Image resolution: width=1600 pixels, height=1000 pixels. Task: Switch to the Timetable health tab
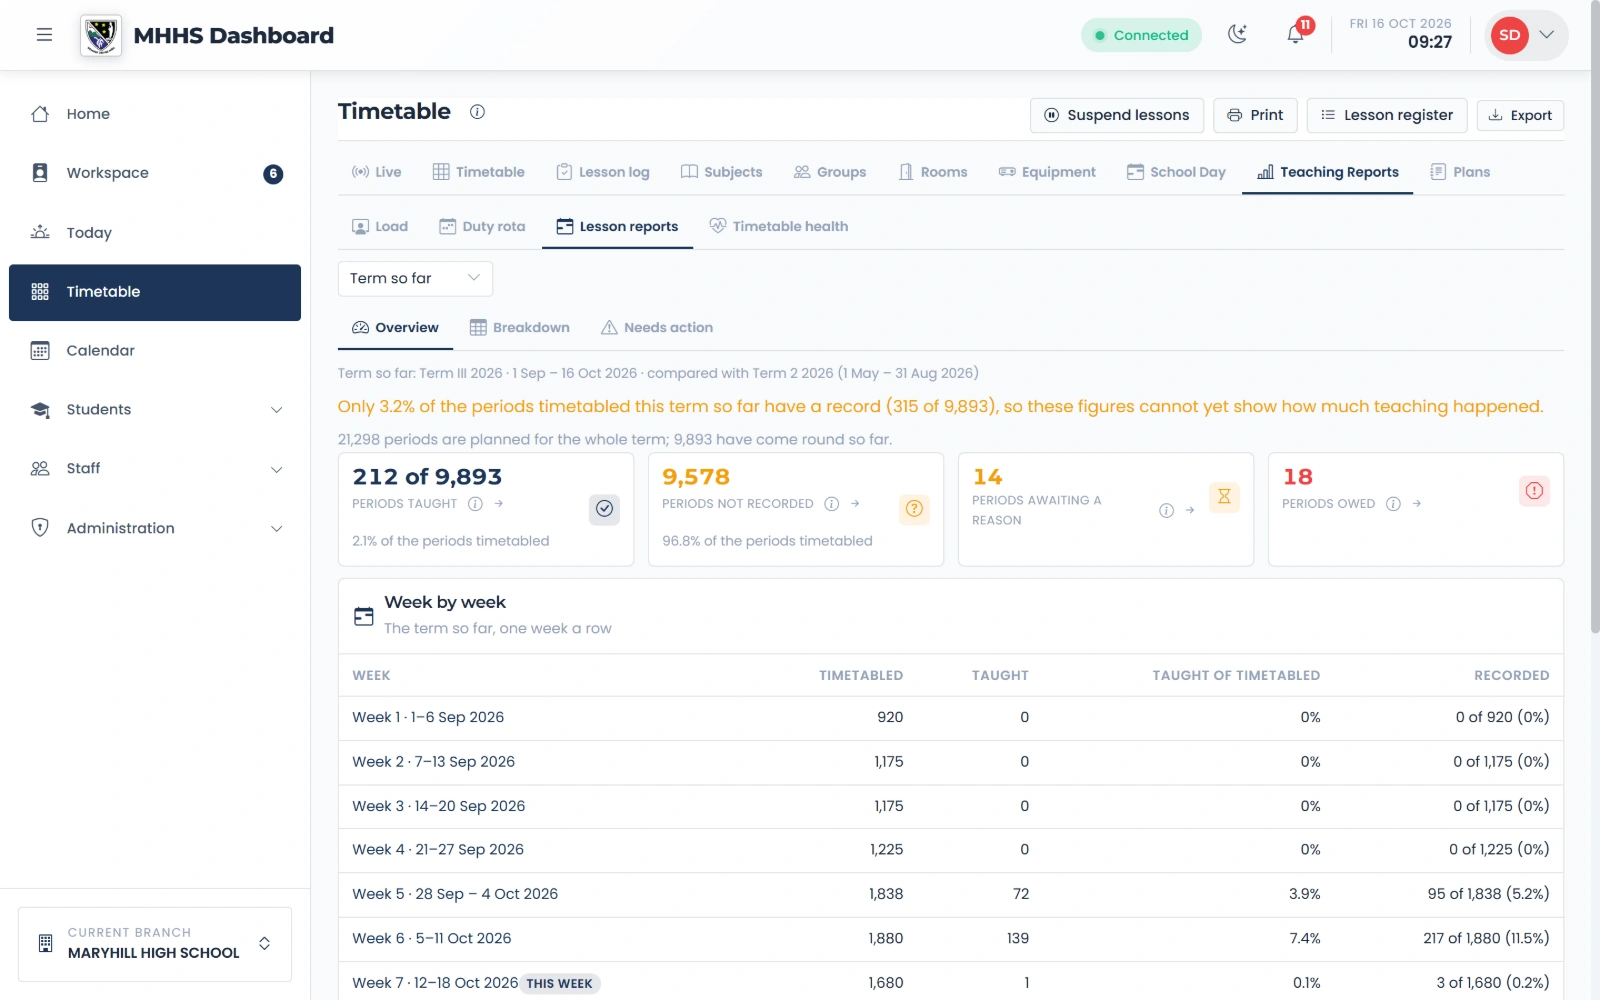(779, 227)
